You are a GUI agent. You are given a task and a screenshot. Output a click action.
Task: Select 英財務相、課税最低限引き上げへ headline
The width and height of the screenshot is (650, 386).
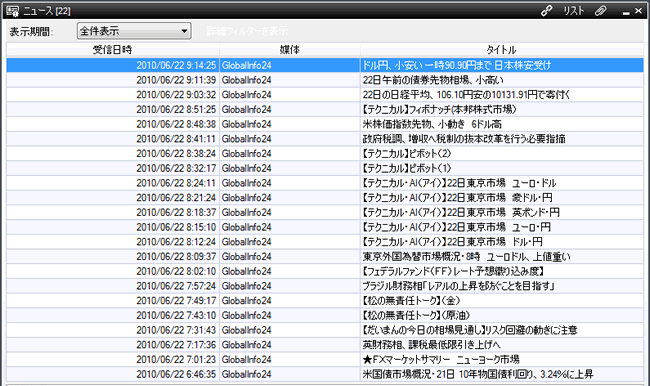432,345
